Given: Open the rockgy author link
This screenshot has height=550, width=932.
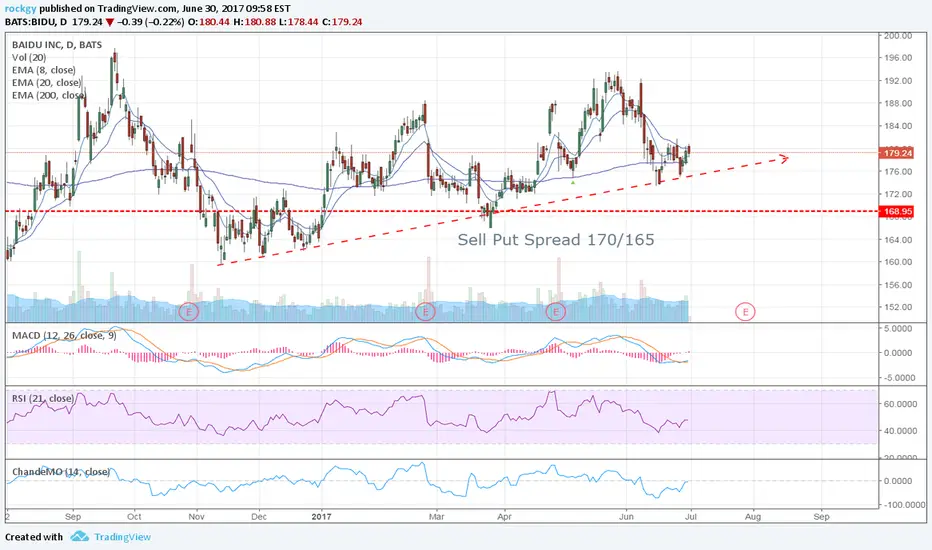Looking at the screenshot, I should coord(20,9).
